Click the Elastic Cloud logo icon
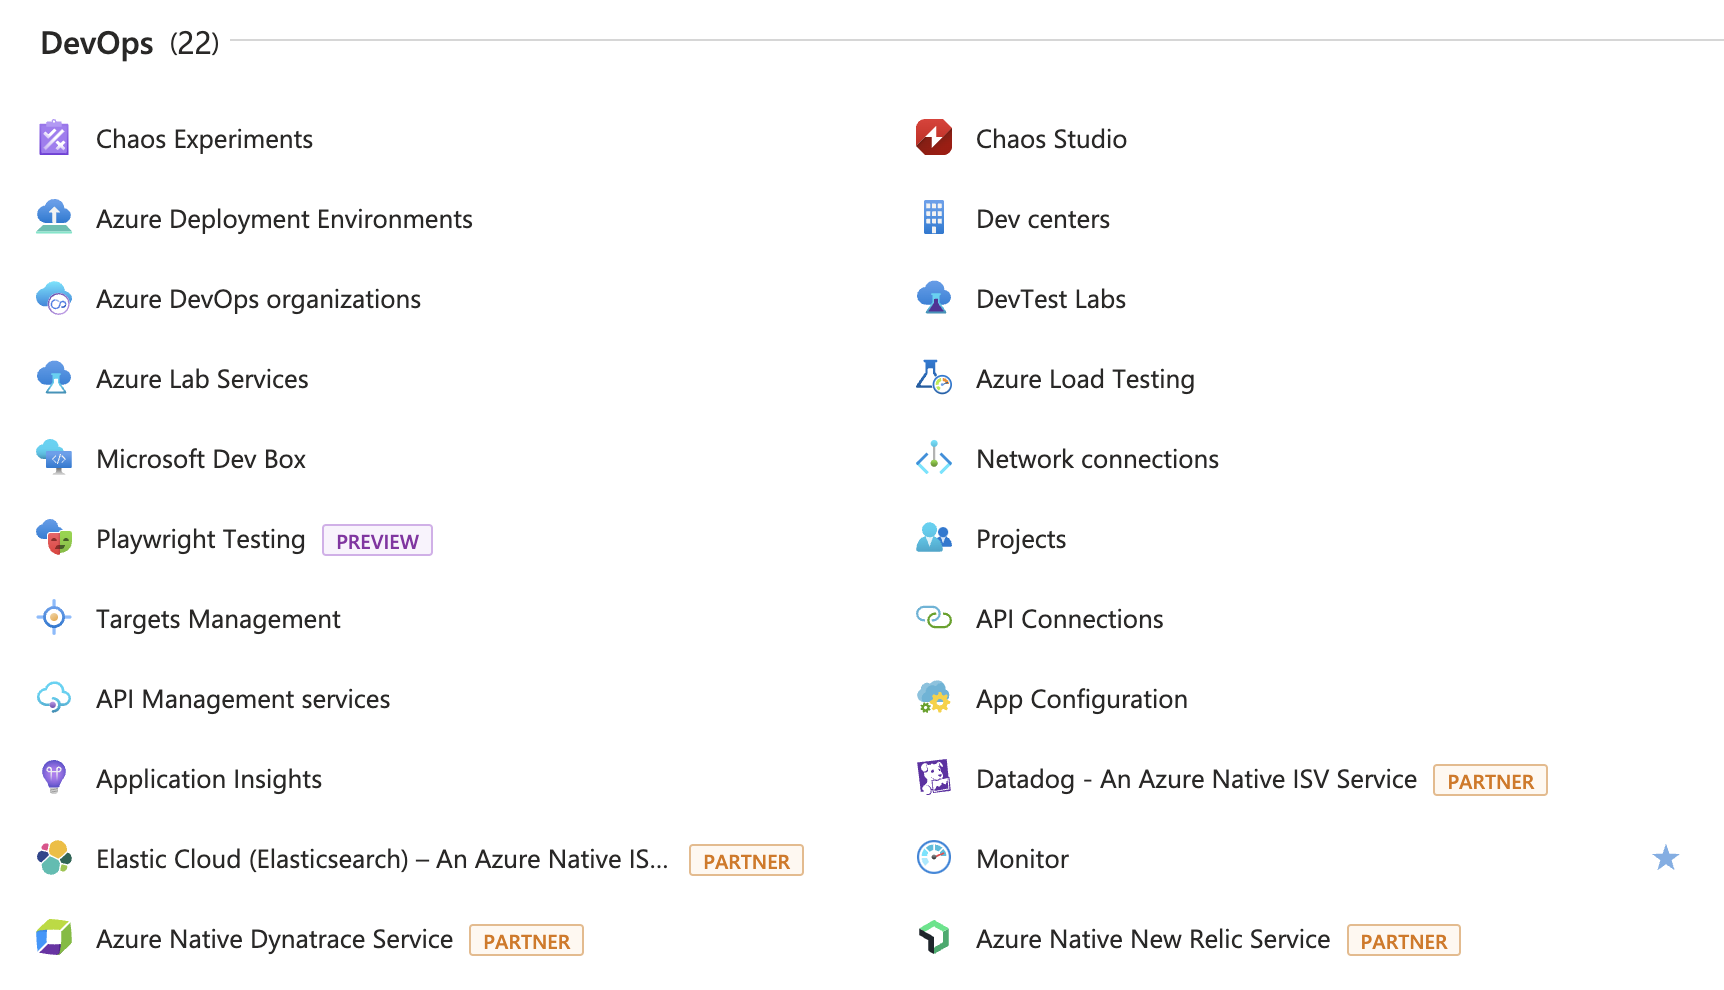This screenshot has height=990, width=1724. pos(54,858)
